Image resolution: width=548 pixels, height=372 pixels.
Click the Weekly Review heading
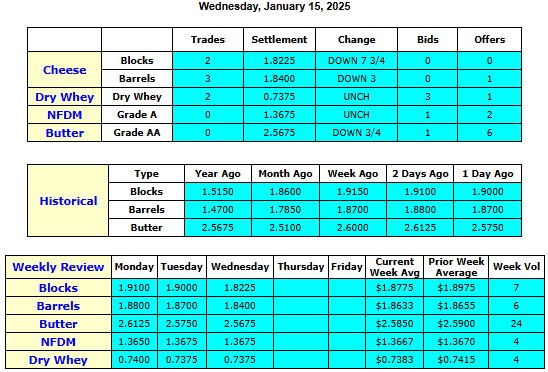tap(58, 267)
